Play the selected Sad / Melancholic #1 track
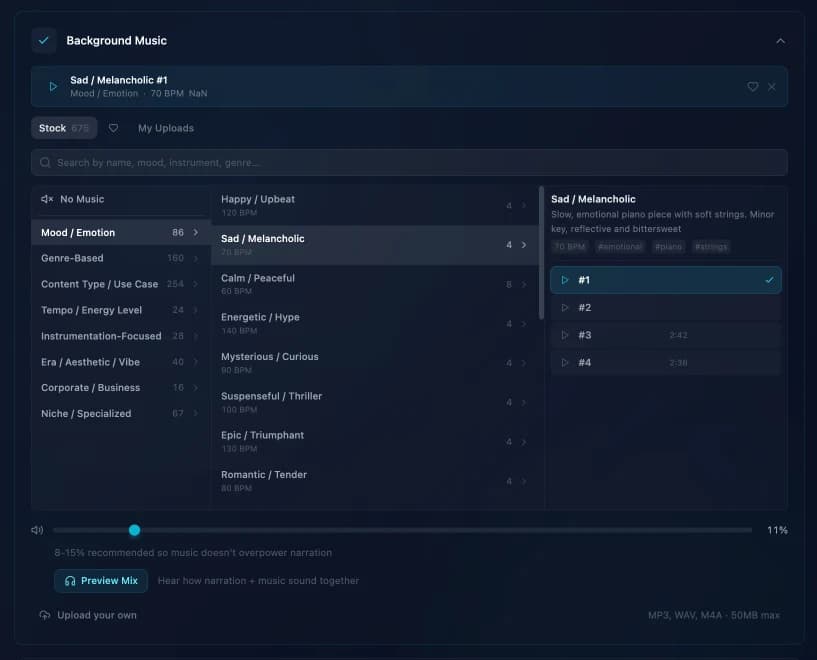 53,86
